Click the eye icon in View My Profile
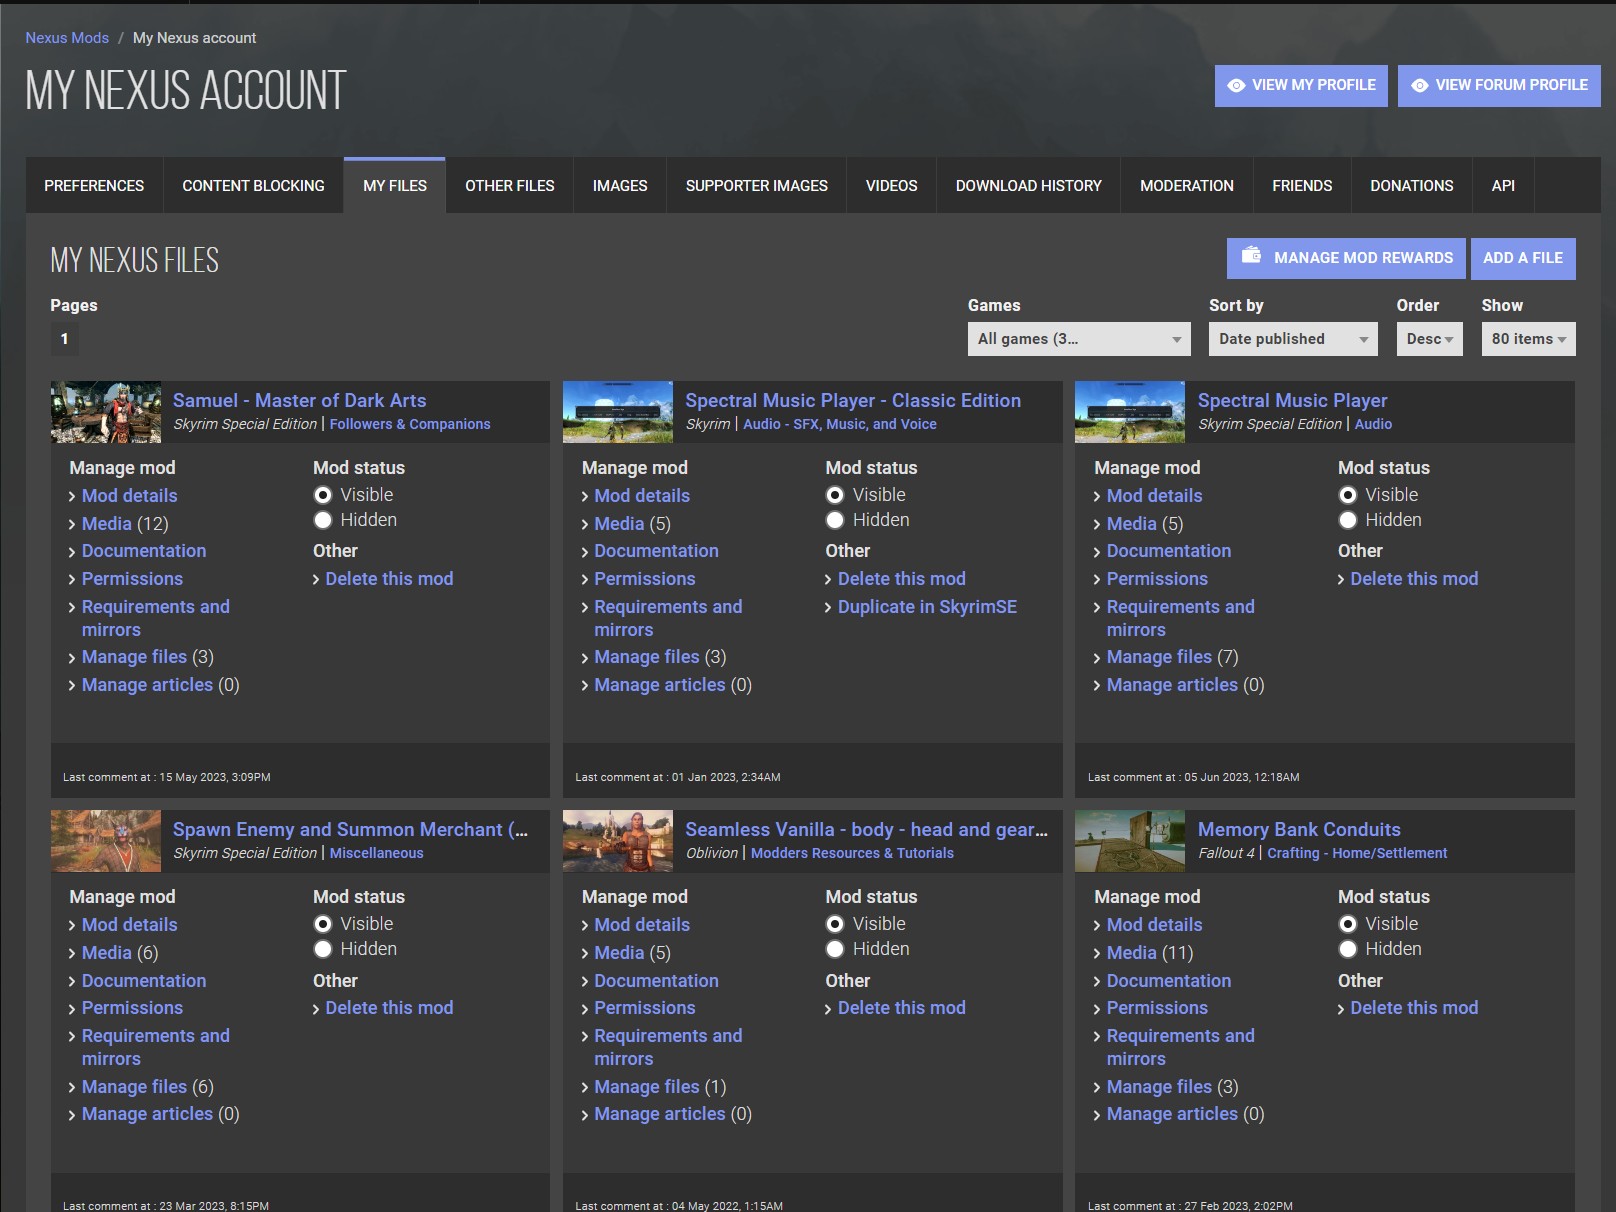 click(1236, 86)
